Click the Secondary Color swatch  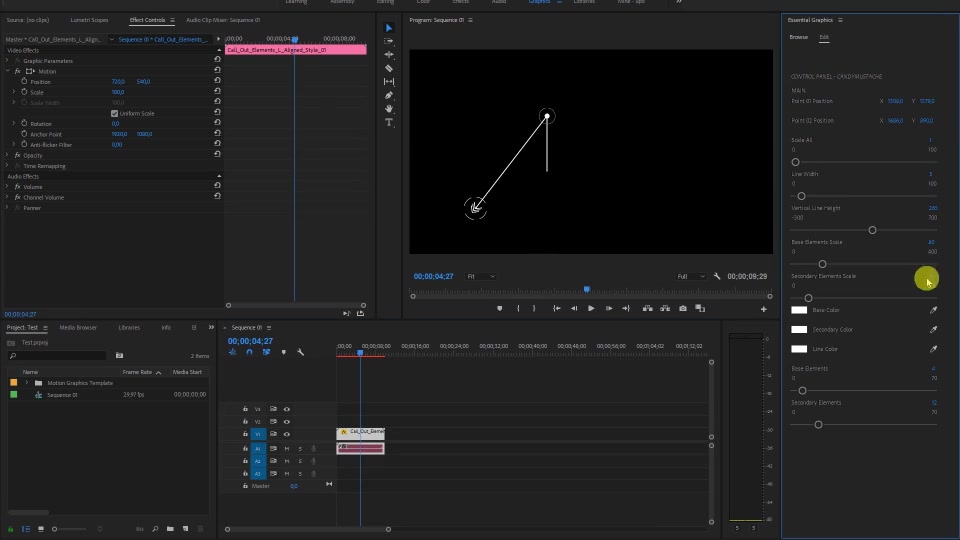(x=799, y=329)
